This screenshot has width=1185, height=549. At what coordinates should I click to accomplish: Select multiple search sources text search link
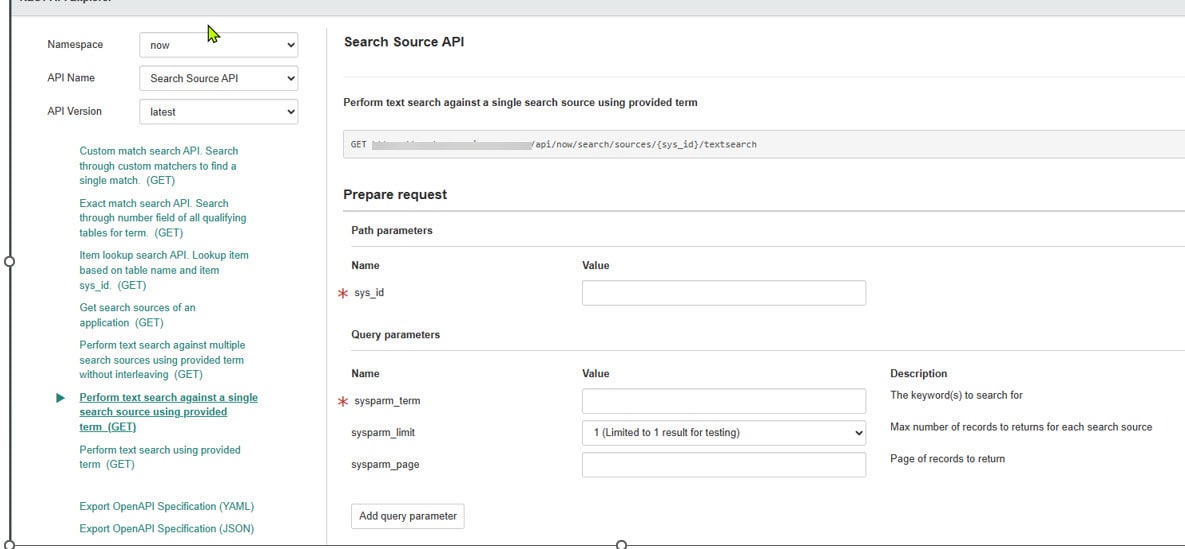coord(161,360)
